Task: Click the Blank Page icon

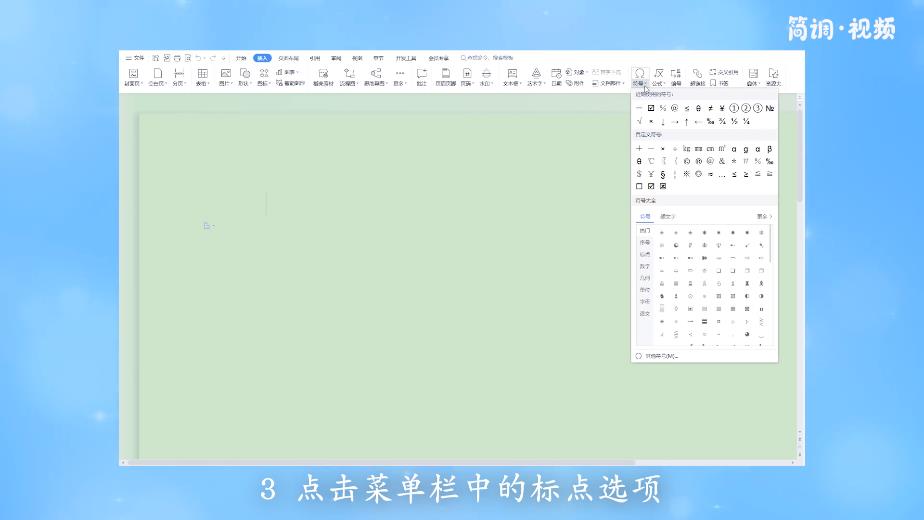Action: coord(157,76)
